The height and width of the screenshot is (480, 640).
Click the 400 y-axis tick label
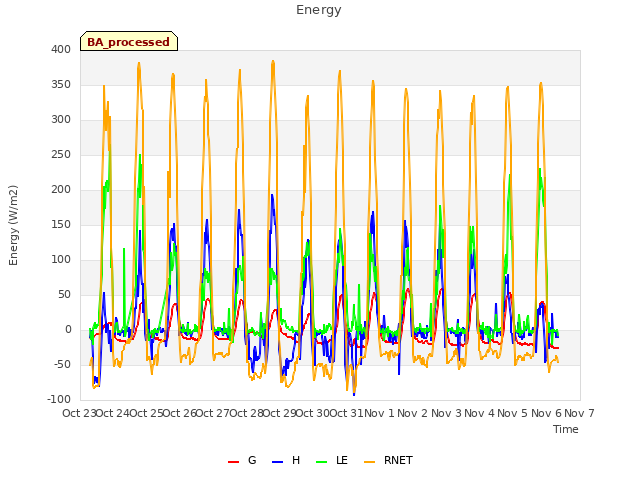tap(61, 49)
